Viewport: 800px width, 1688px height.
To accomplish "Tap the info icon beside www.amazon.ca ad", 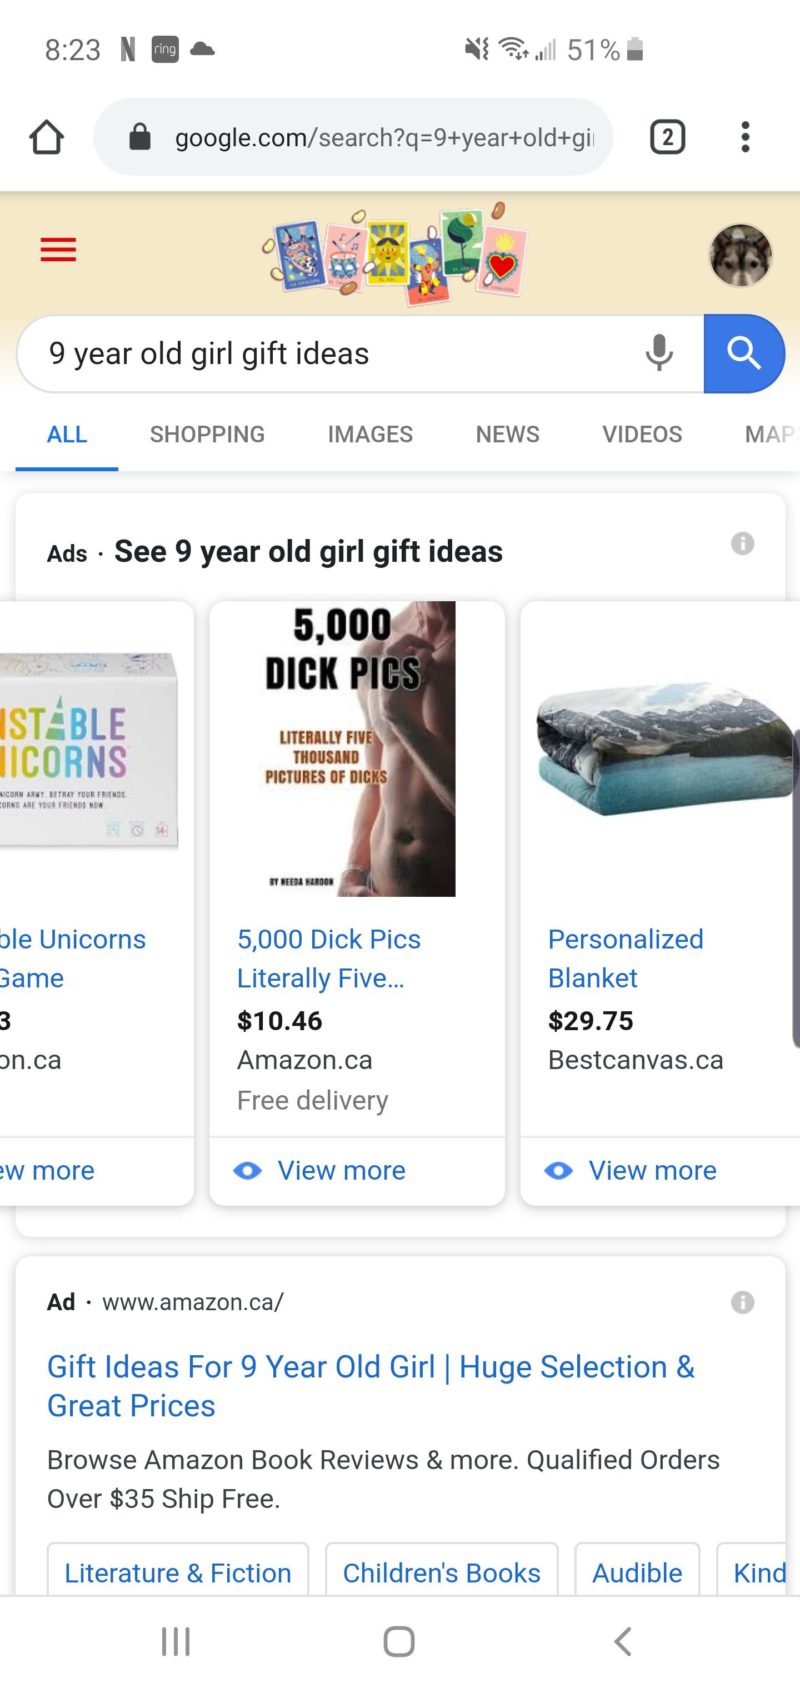I will point(742,1302).
